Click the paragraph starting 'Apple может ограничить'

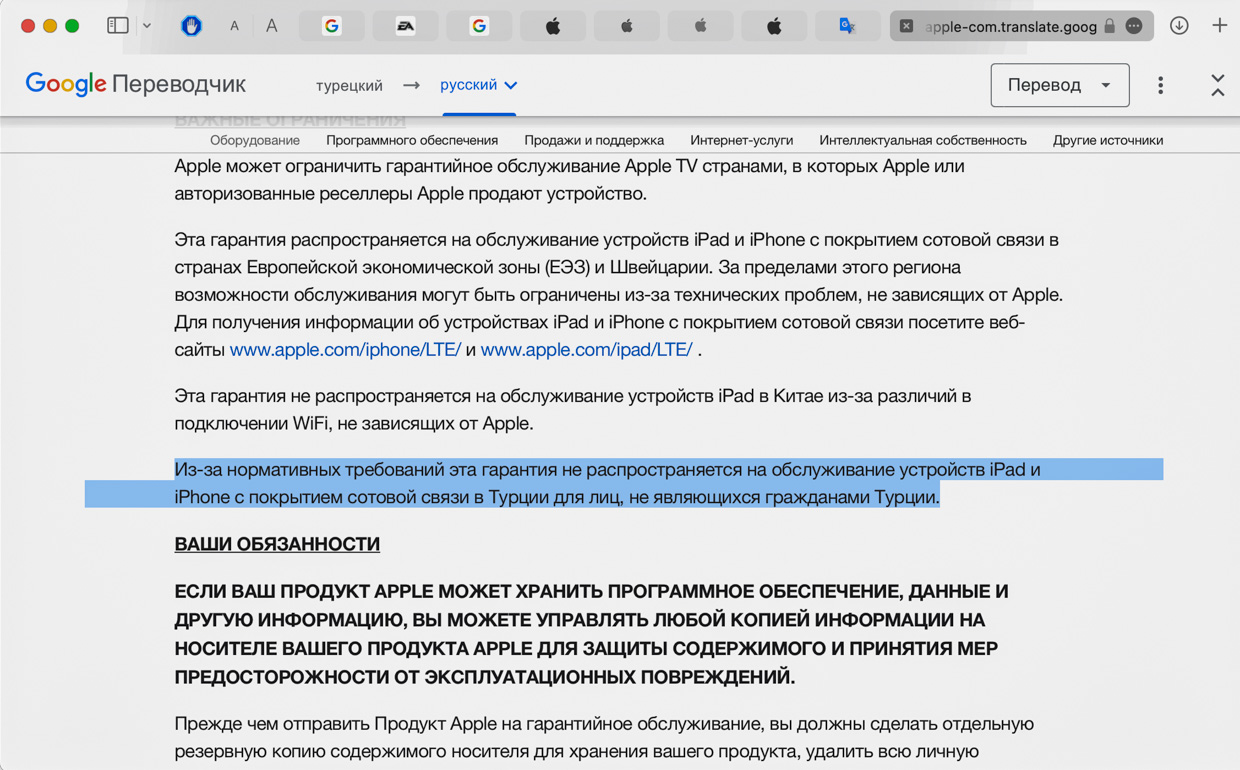point(569,180)
